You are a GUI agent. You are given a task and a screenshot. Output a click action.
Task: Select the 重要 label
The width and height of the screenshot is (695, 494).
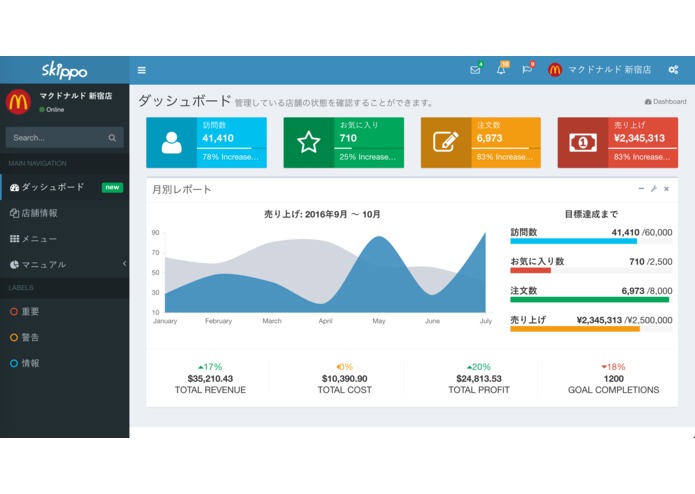pos(65,311)
